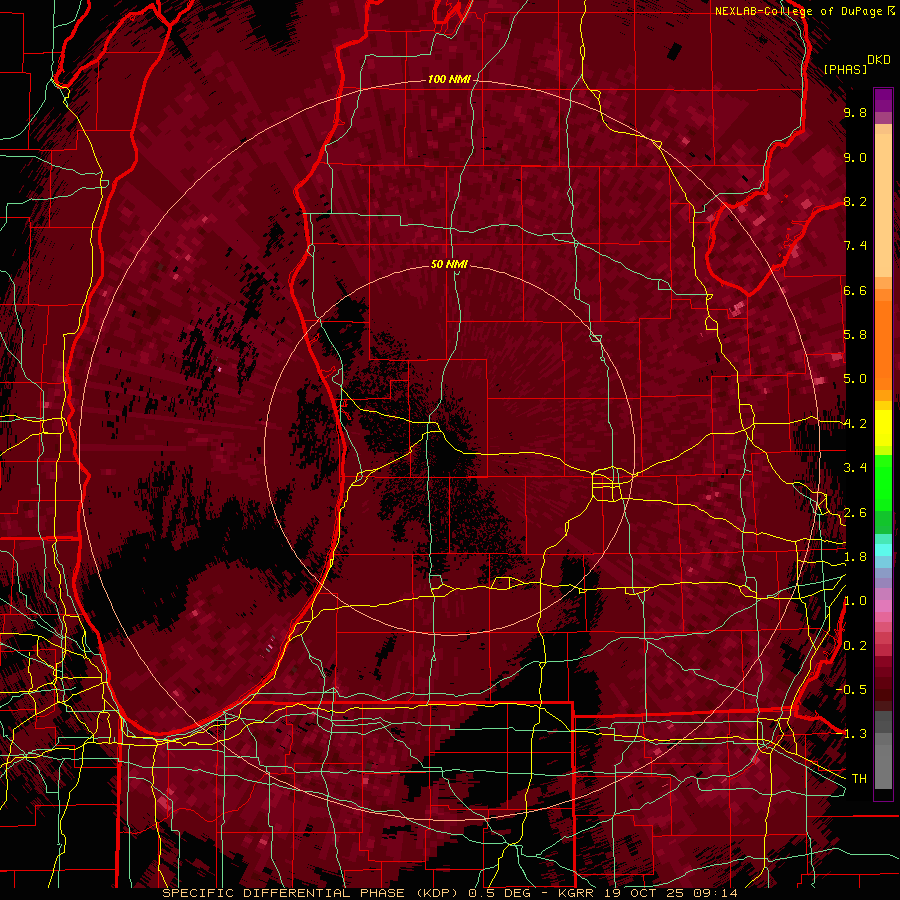Screen dimensions: 900x900
Task: Click the TH legend label
Action: (x=859, y=779)
